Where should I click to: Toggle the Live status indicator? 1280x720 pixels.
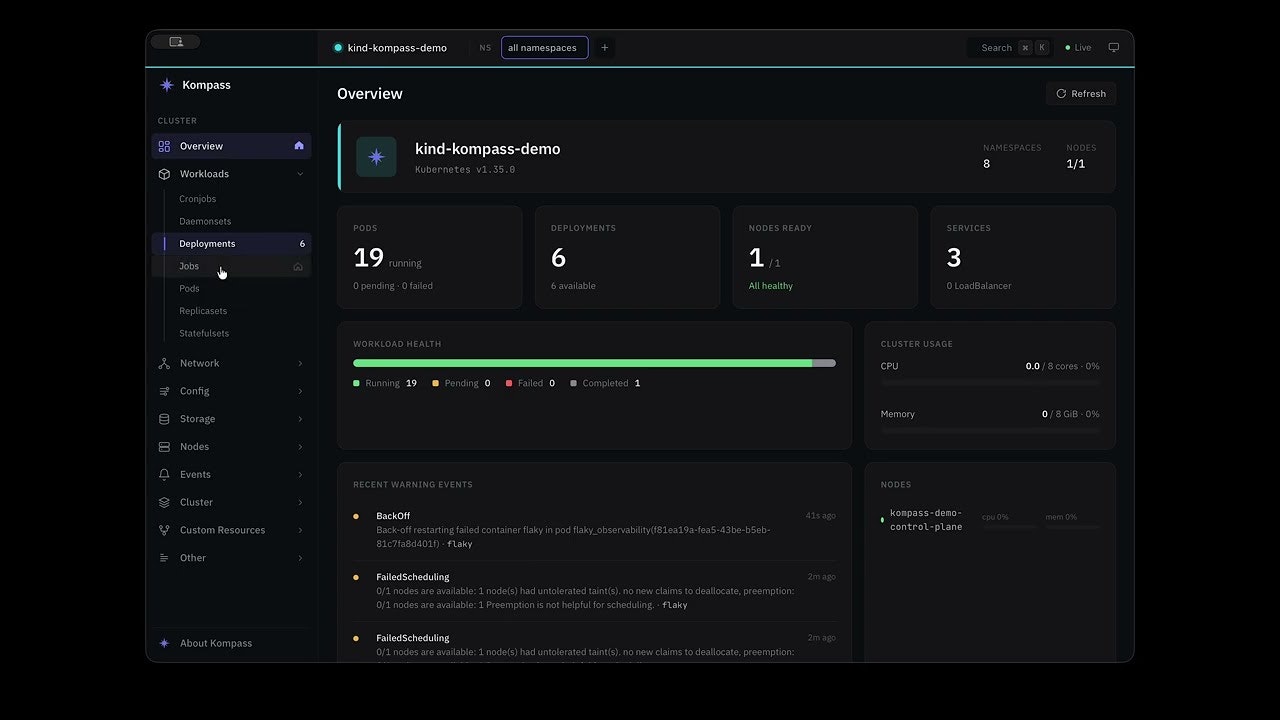click(1079, 47)
